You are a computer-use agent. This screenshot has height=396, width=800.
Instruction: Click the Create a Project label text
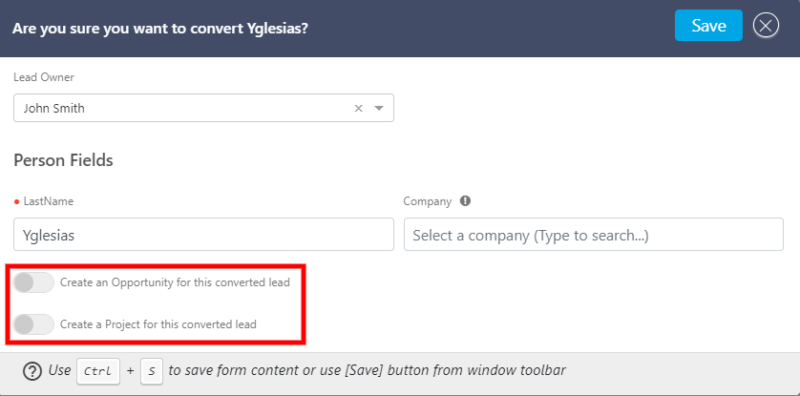(158, 324)
